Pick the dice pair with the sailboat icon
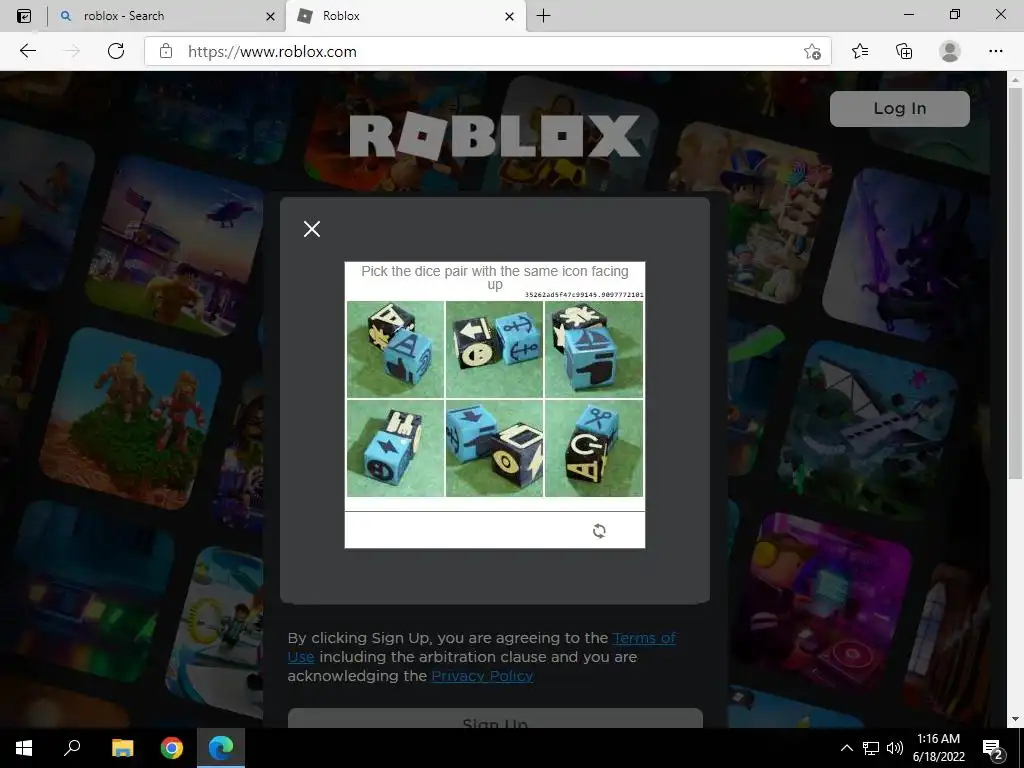The height and width of the screenshot is (768, 1024). (x=594, y=349)
